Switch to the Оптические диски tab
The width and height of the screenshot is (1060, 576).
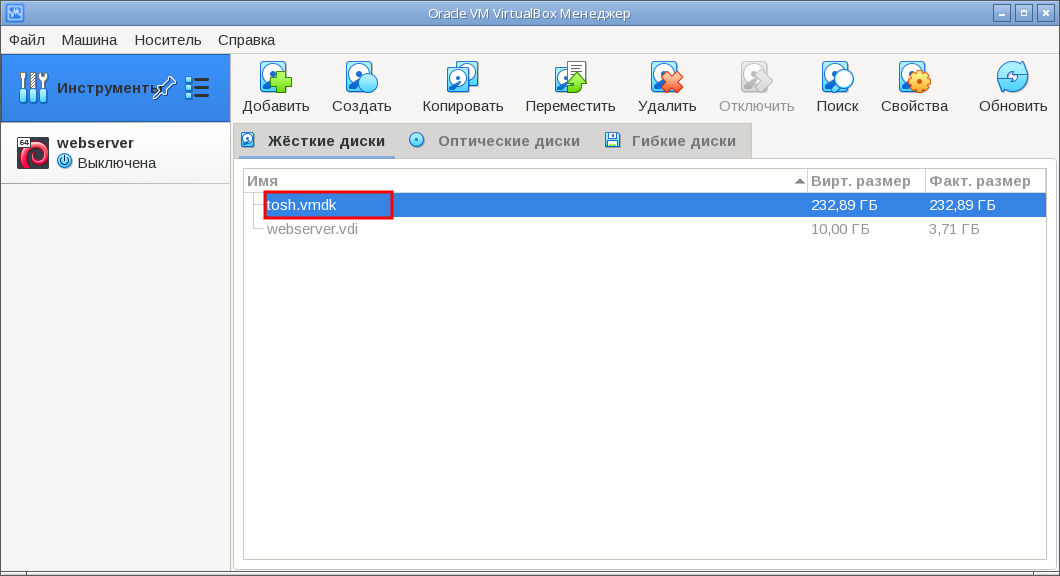point(495,141)
